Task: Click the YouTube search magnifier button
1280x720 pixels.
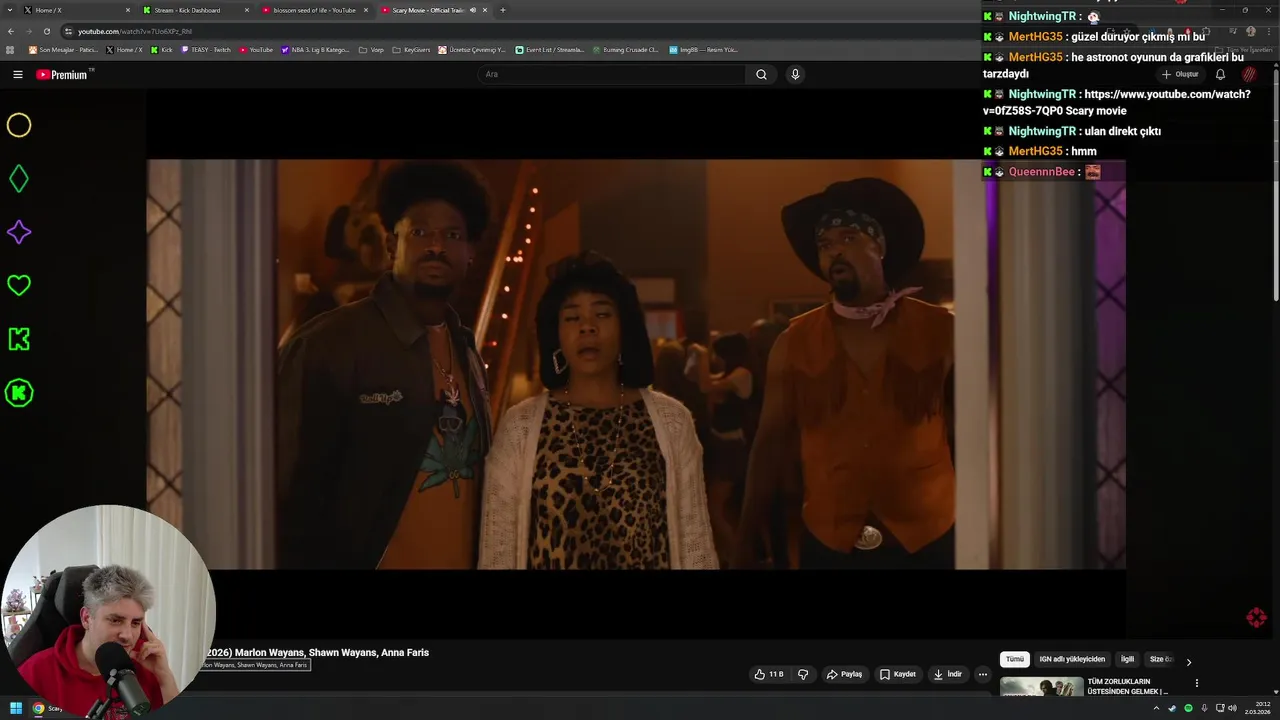Action: 761,74
